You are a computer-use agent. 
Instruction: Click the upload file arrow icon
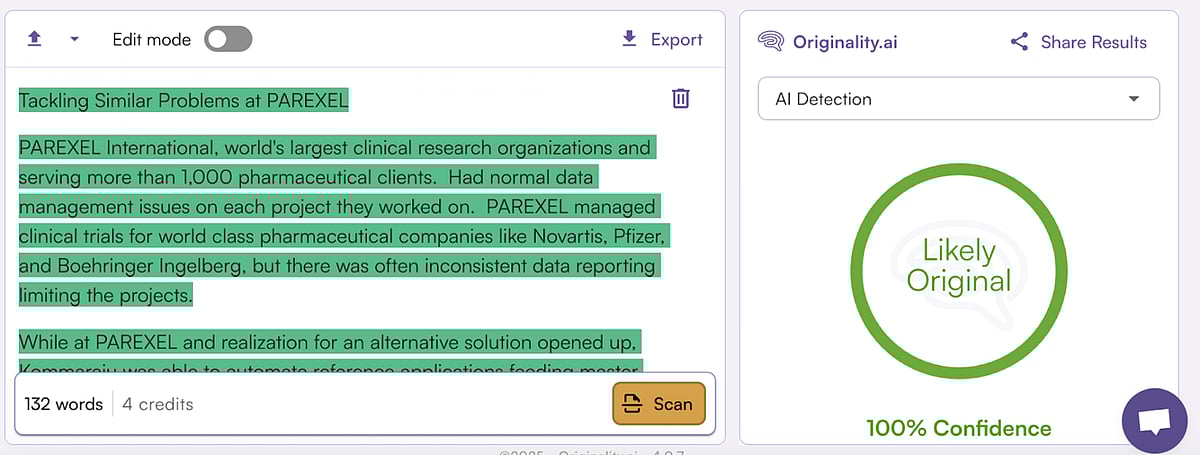coord(35,39)
